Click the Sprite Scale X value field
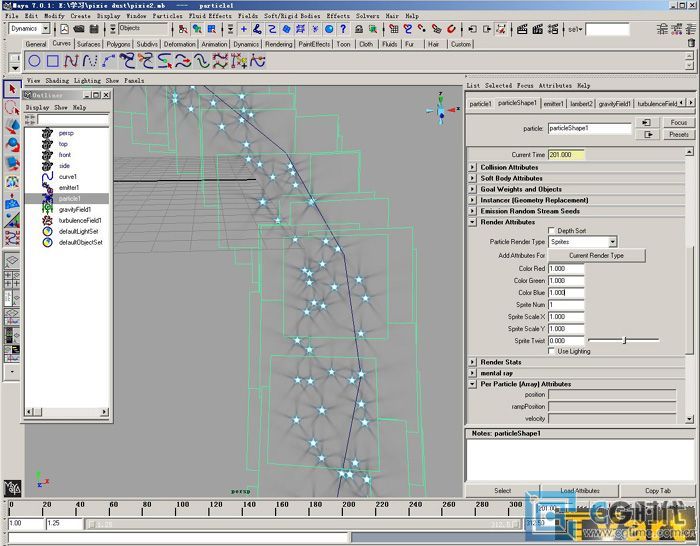The height and width of the screenshot is (546, 700). coord(566,317)
